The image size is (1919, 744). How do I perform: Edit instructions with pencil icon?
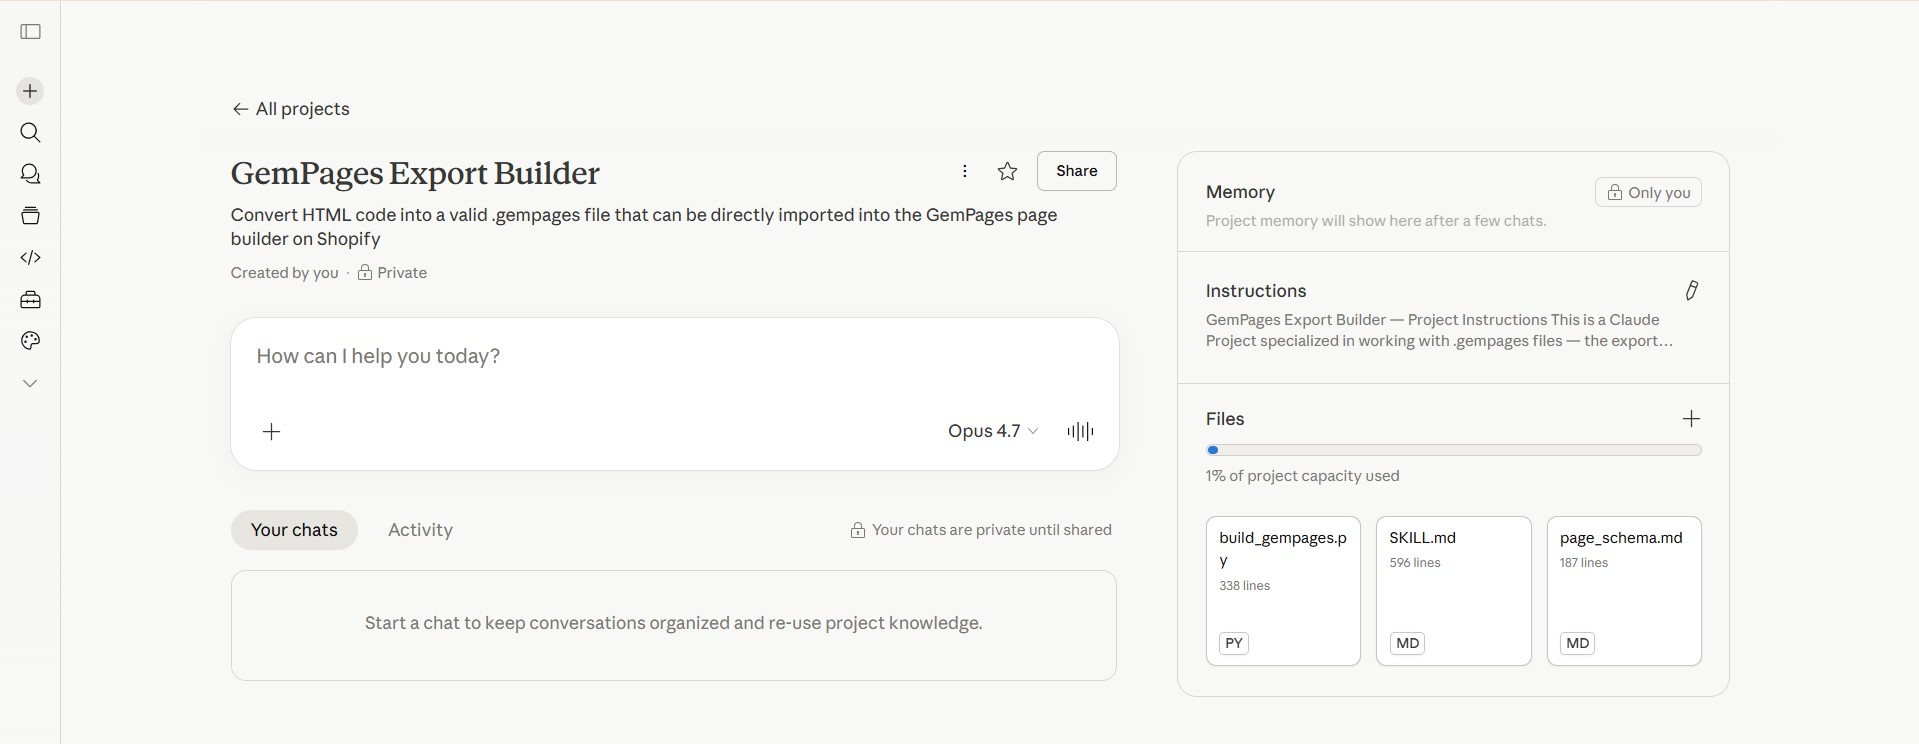[1691, 291]
